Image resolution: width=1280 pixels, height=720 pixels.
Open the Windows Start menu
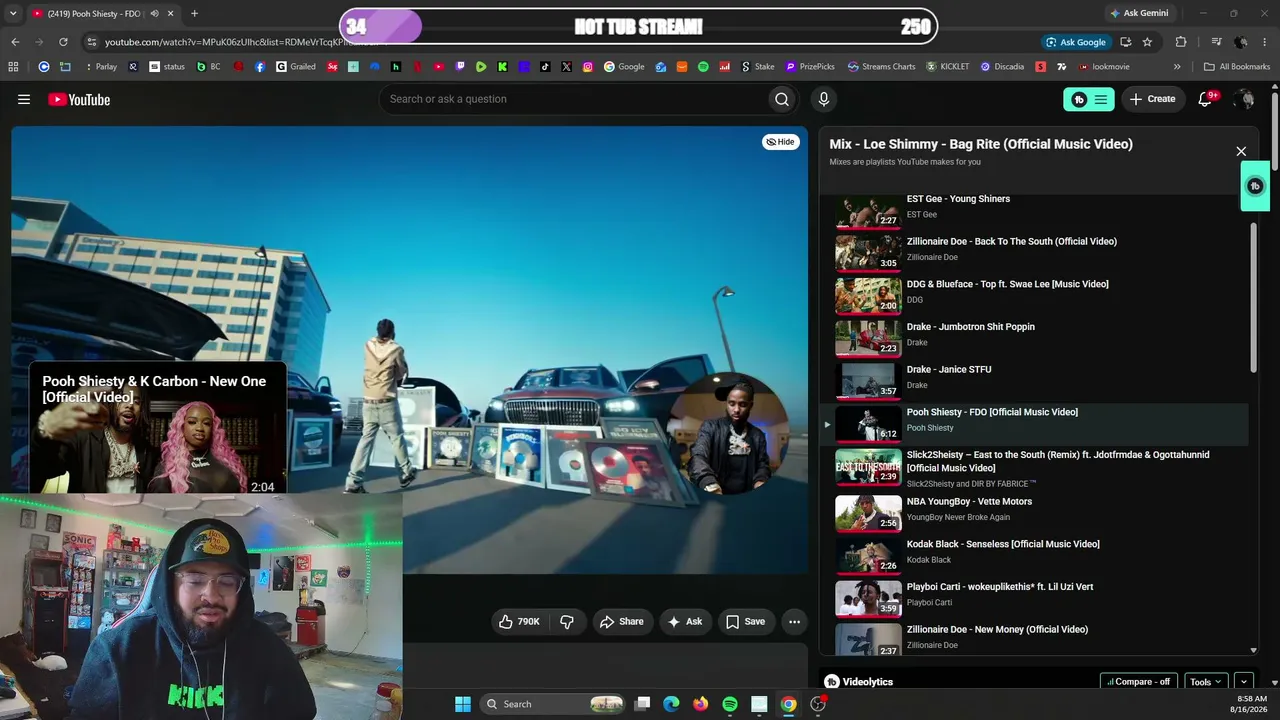click(x=463, y=704)
